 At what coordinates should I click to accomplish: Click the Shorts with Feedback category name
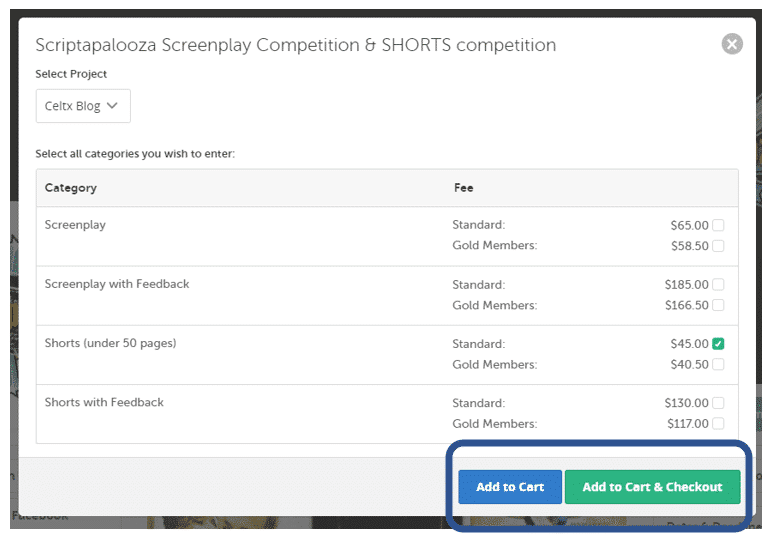coord(104,402)
